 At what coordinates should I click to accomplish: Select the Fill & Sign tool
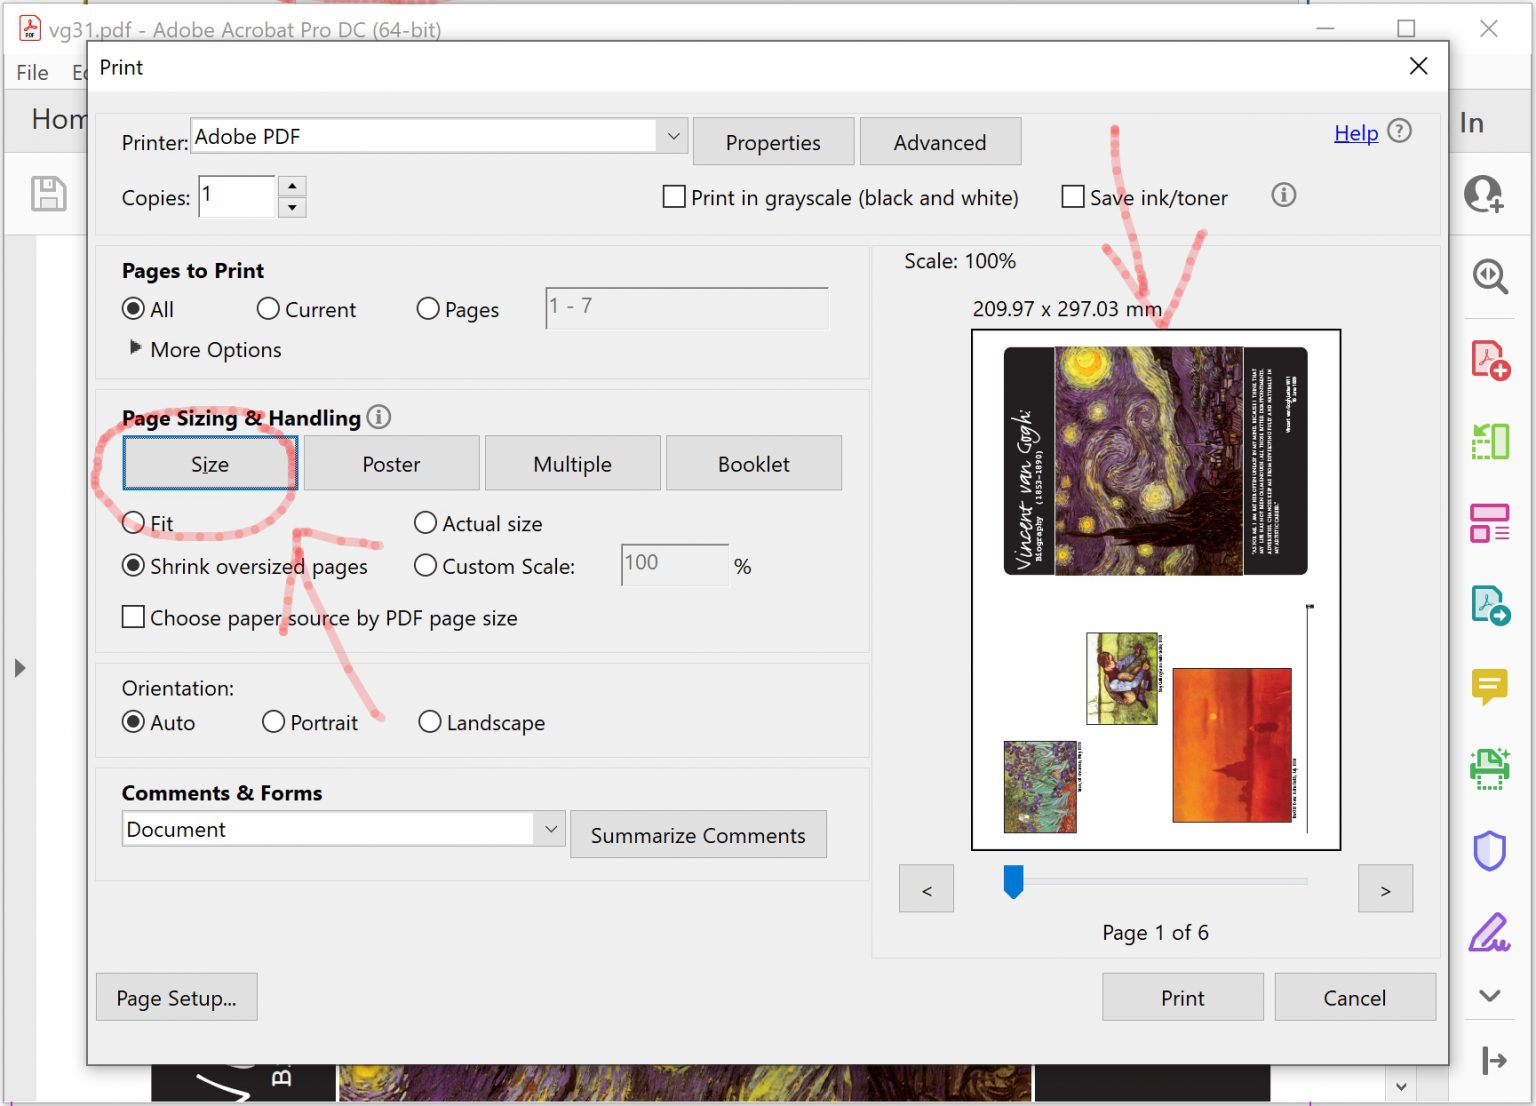(1489, 932)
